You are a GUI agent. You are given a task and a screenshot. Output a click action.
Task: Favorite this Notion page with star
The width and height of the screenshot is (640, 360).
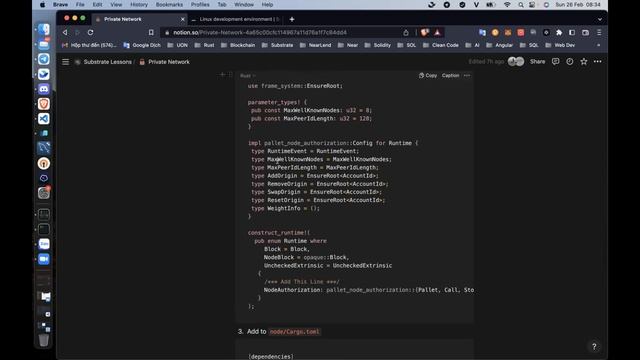pos(584,62)
